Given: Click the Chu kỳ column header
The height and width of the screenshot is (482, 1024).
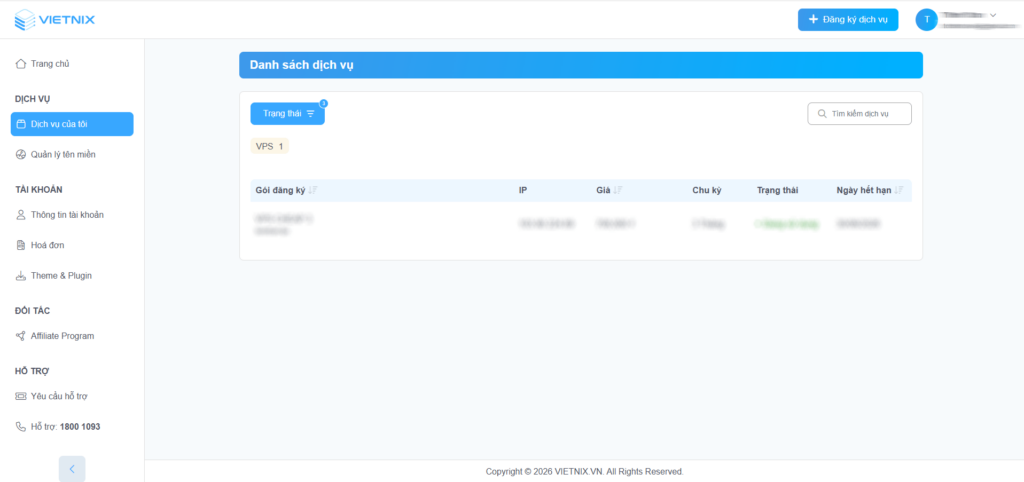Looking at the screenshot, I should (707, 190).
